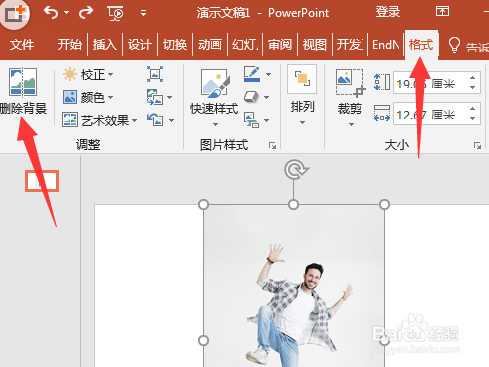Switch to the Developer (开发) tab
Viewport: 489px width, 367px height.
pos(350,44)
